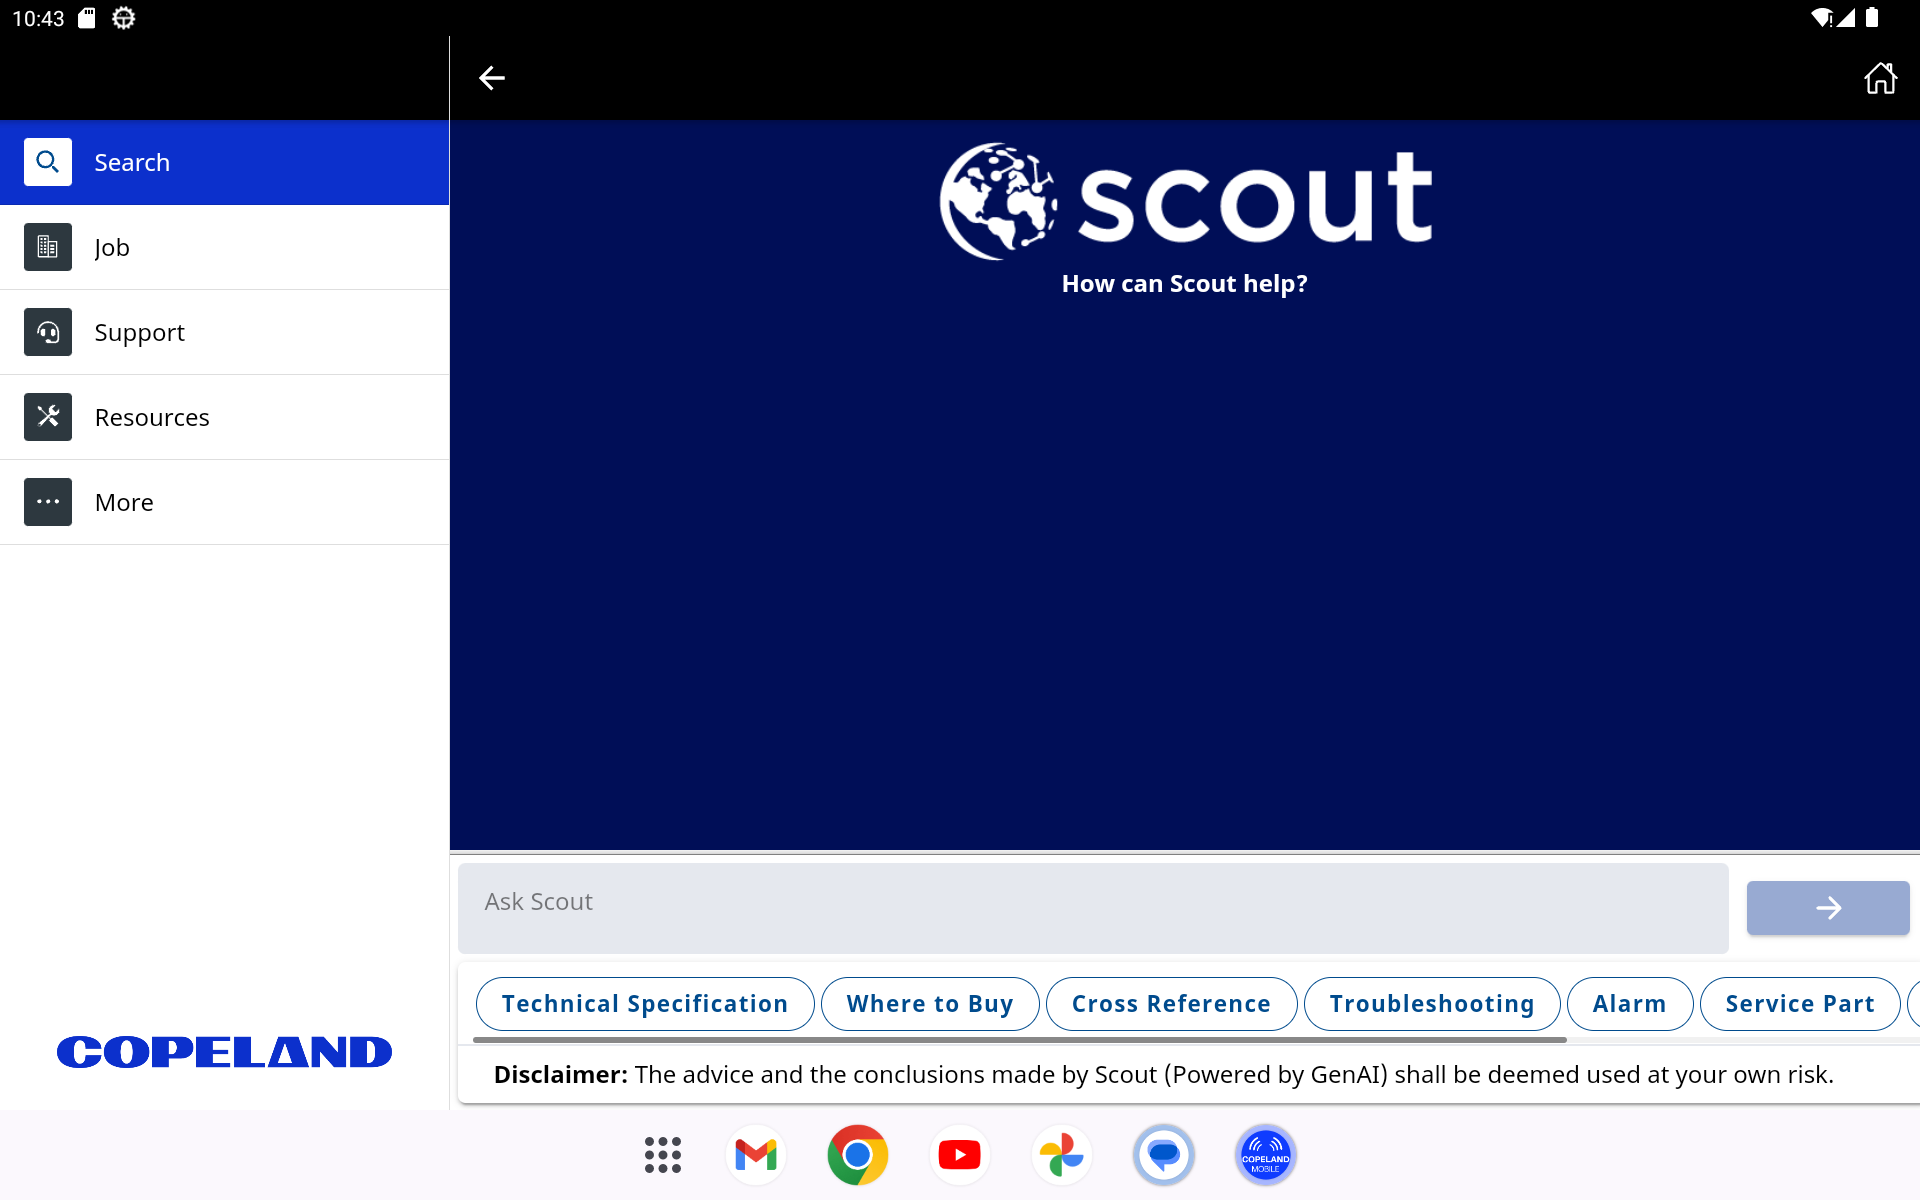
Task: Go to home via house icon
Action: click(x=1880, y=78)
